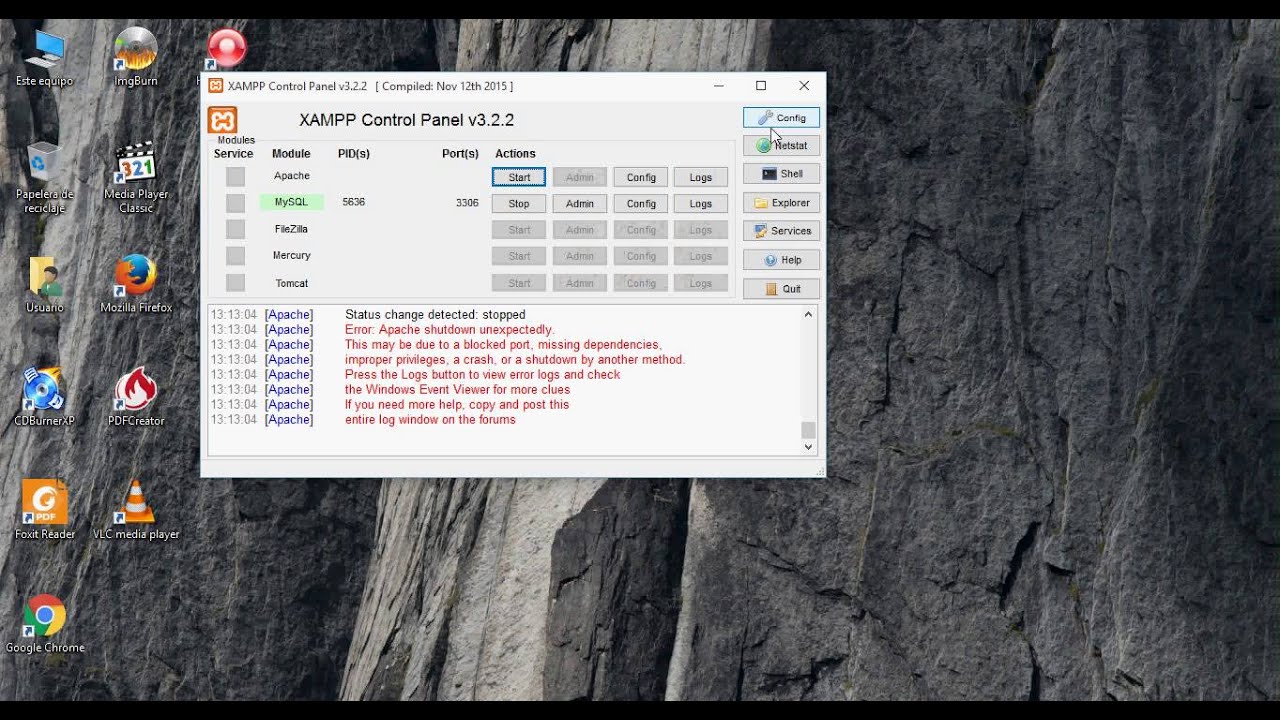Minimize the XAMPP Control Panel window

pos(719,86)
